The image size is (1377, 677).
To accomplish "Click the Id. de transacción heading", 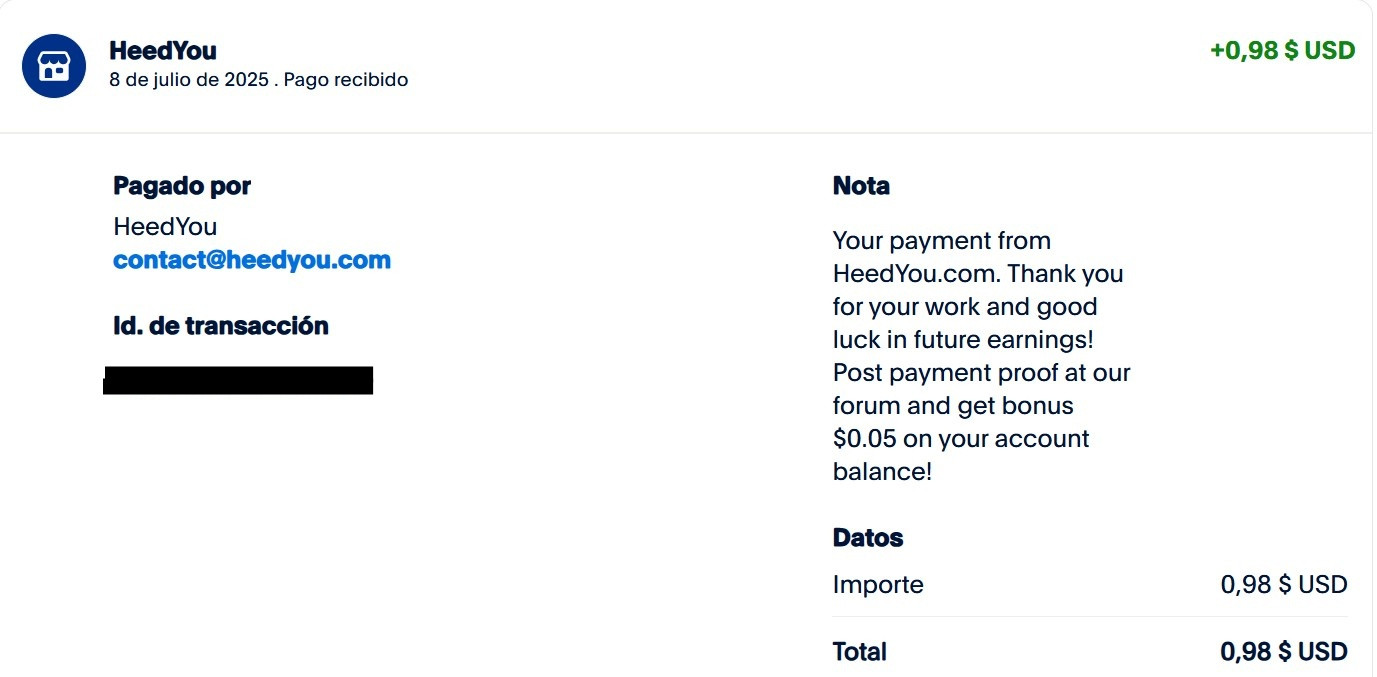I will [x=221, y=325].
